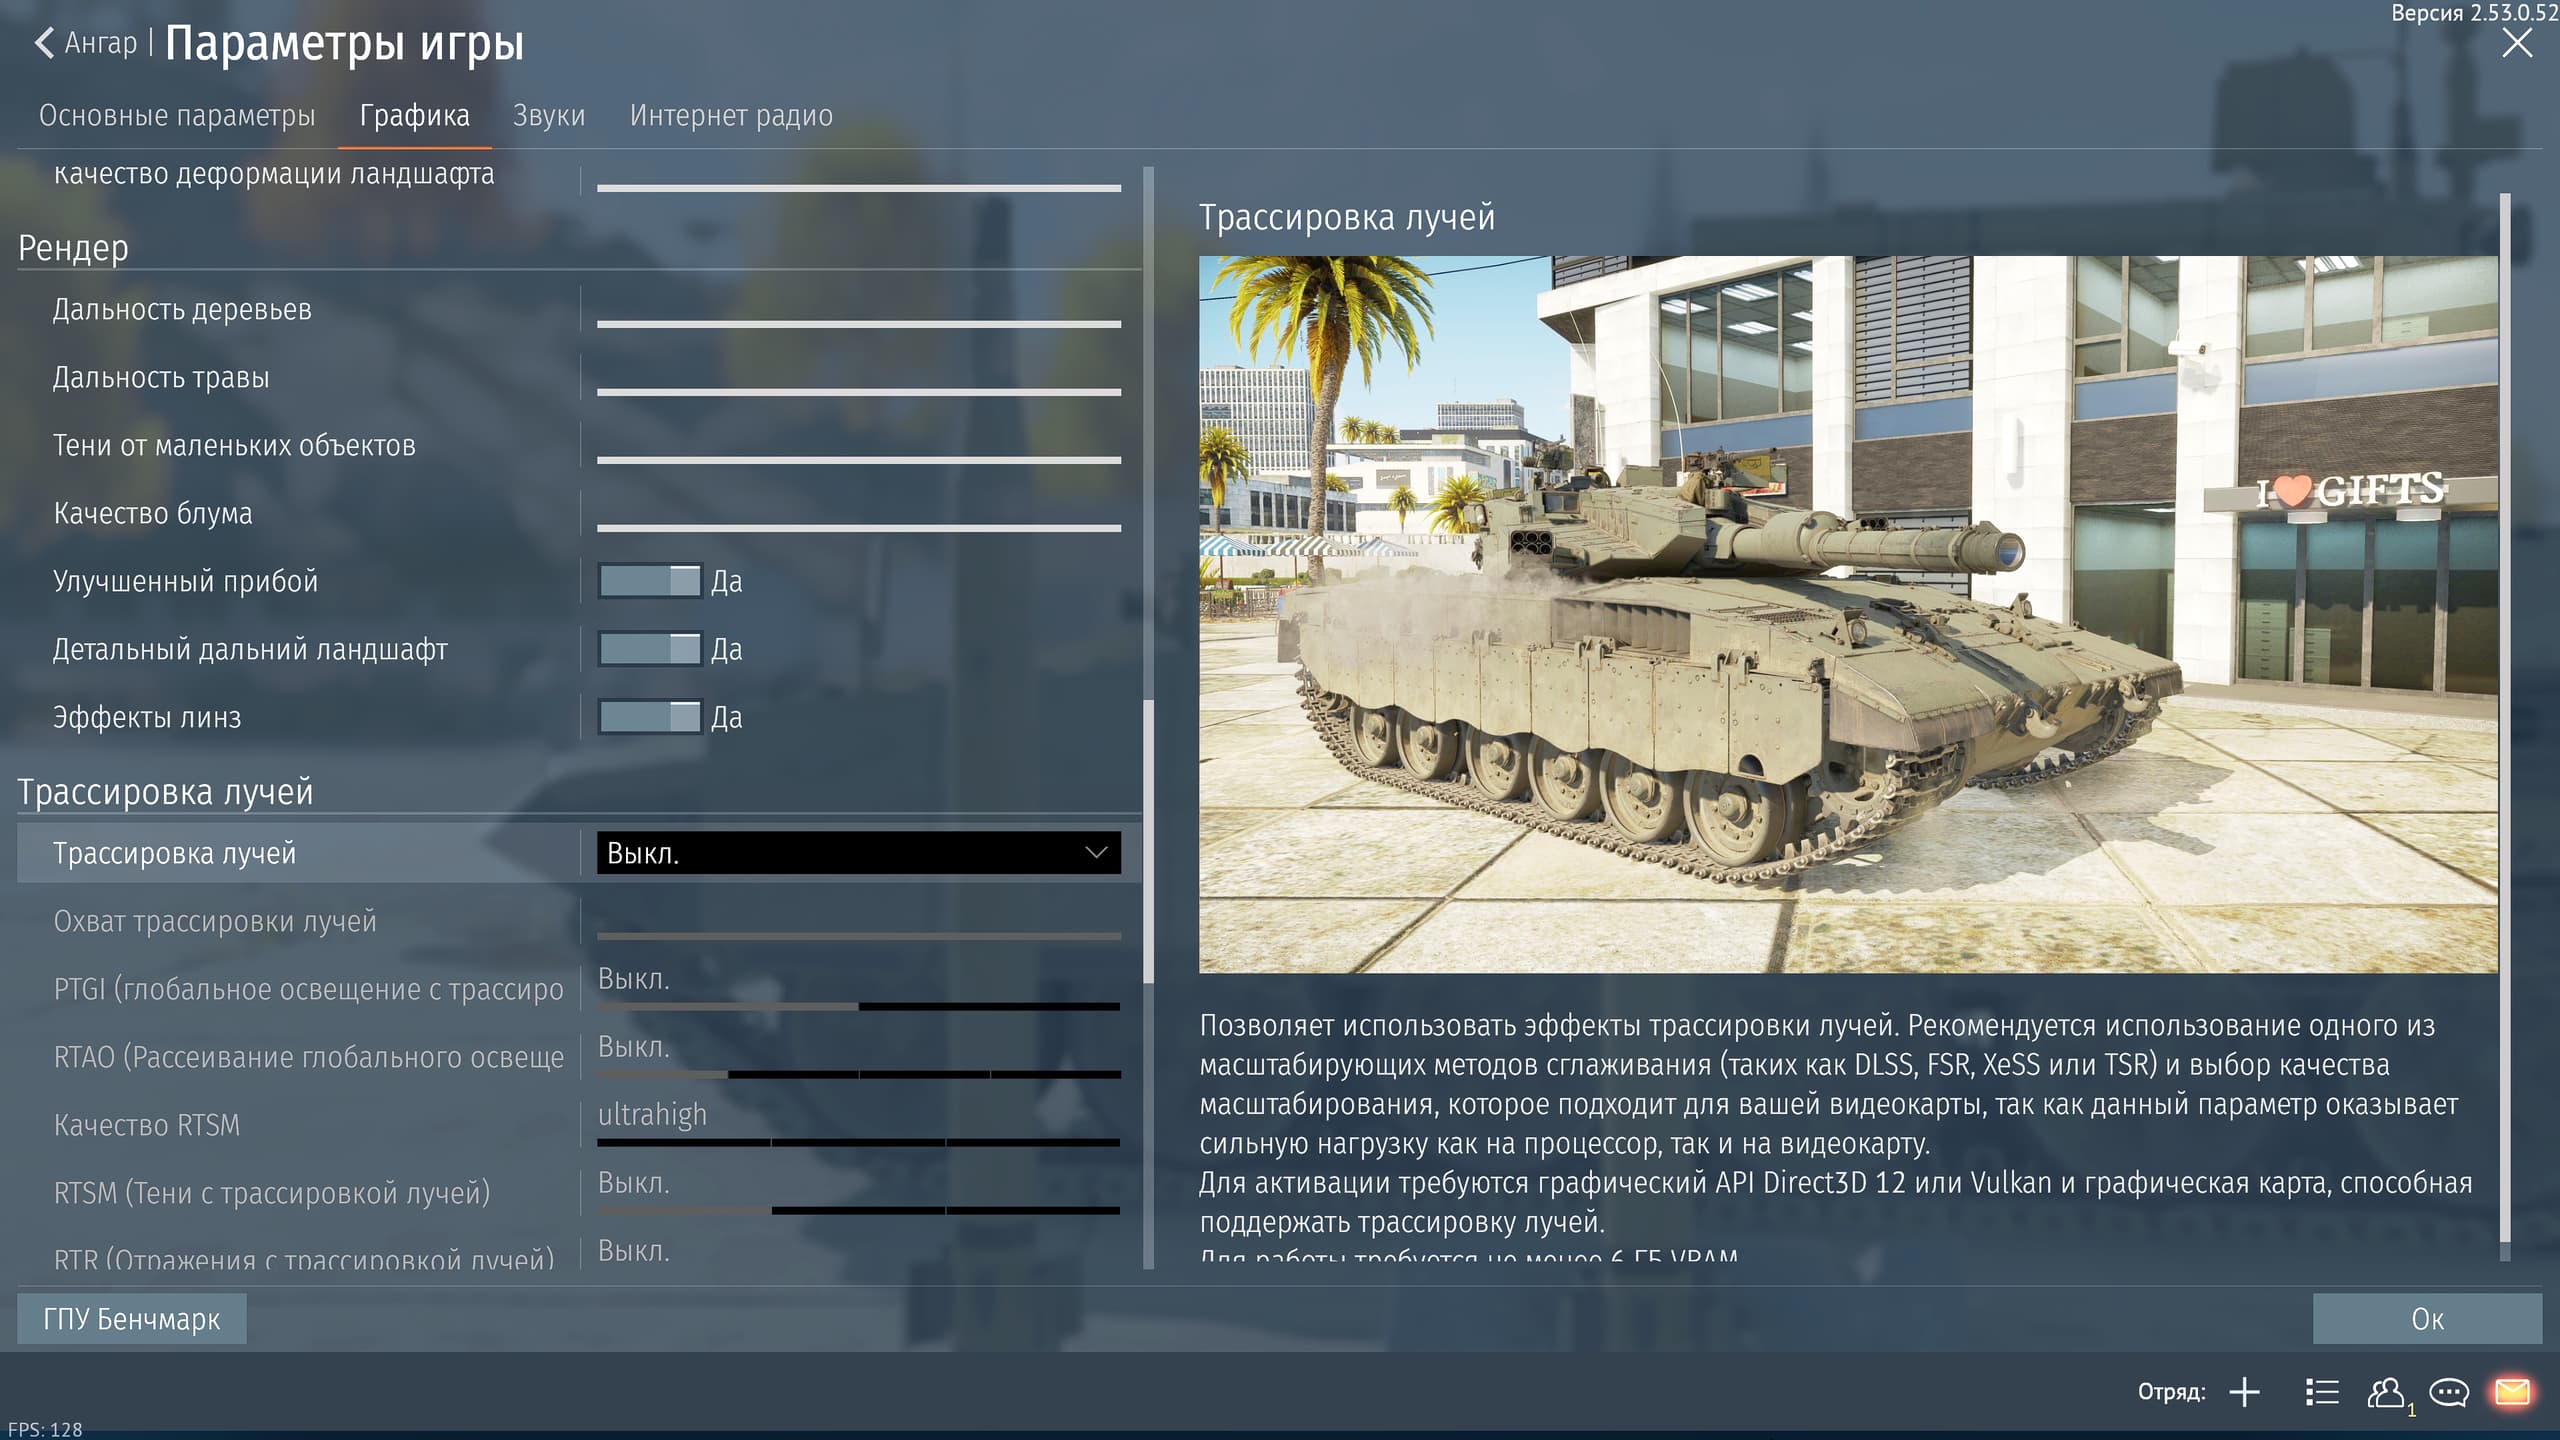Click the settings list vertical scrollbar
2560x1440 pixels.
(1148, 840)
